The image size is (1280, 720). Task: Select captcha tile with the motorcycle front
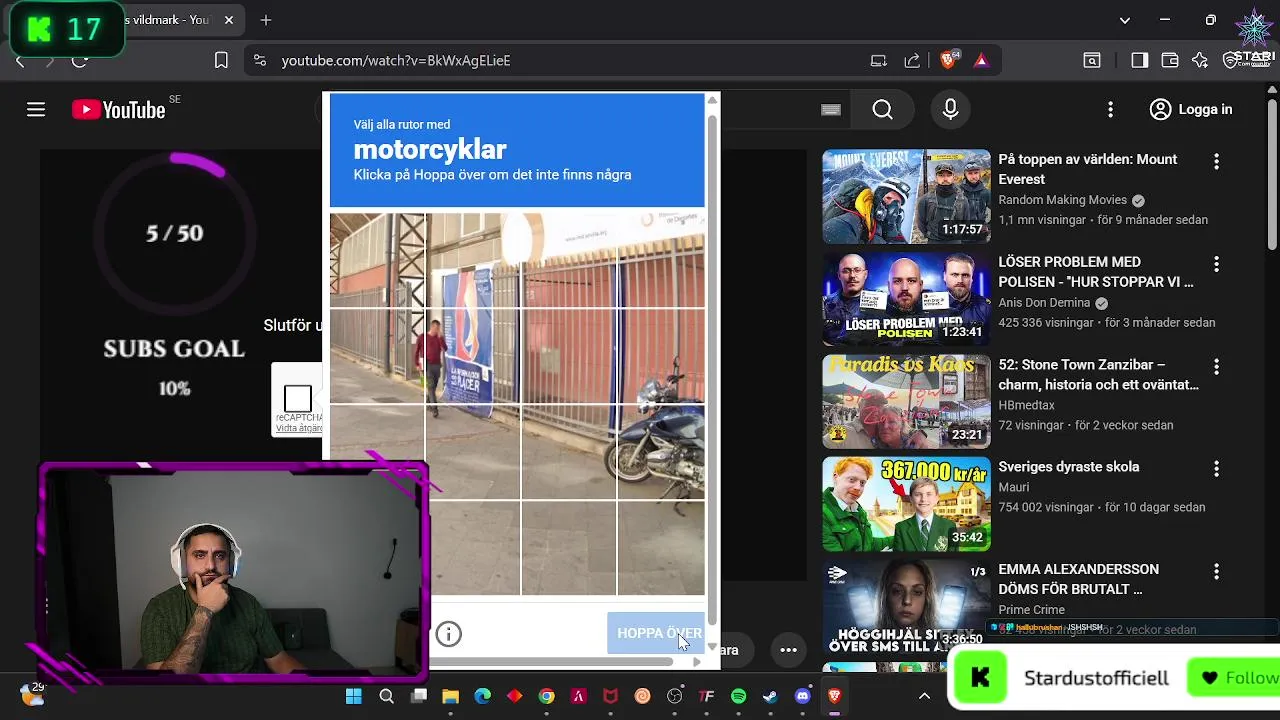[661, 452]
